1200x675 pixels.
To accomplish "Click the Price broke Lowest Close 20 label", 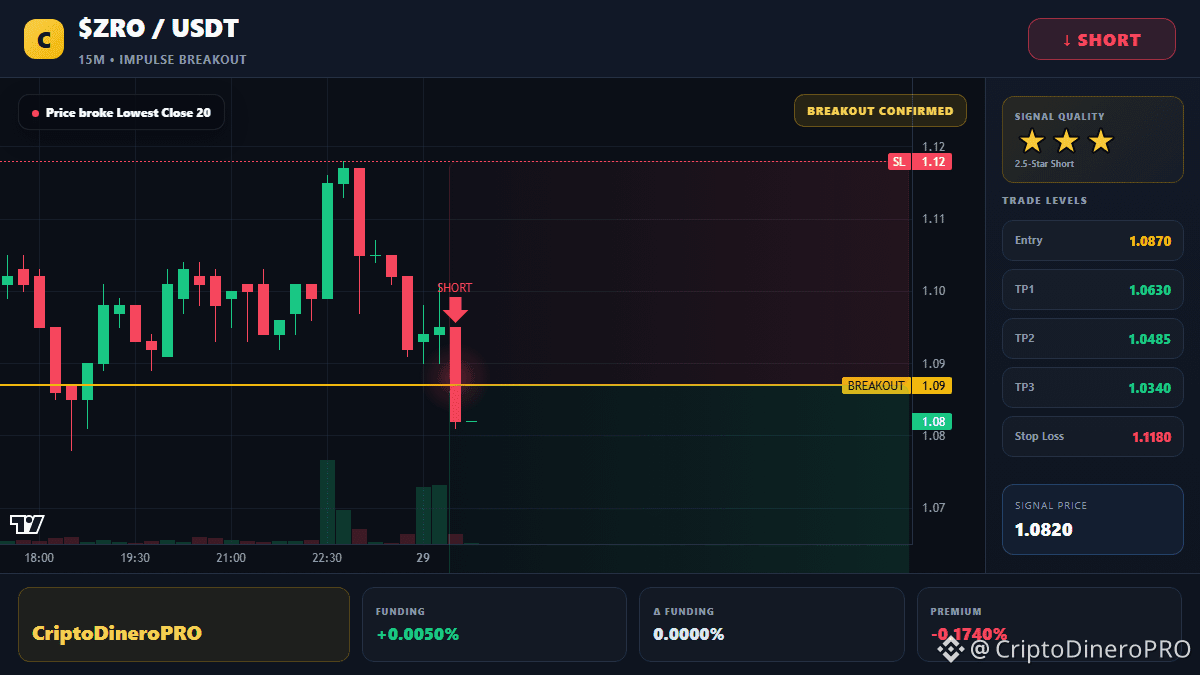I will 121,113.
